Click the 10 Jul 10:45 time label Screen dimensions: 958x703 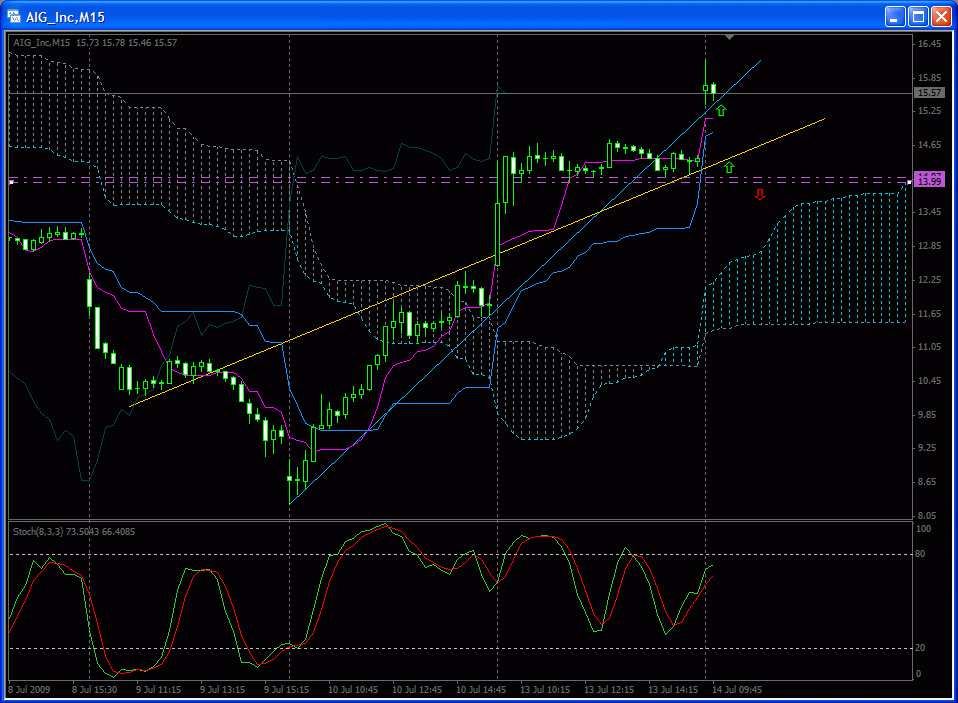point(353,690)
